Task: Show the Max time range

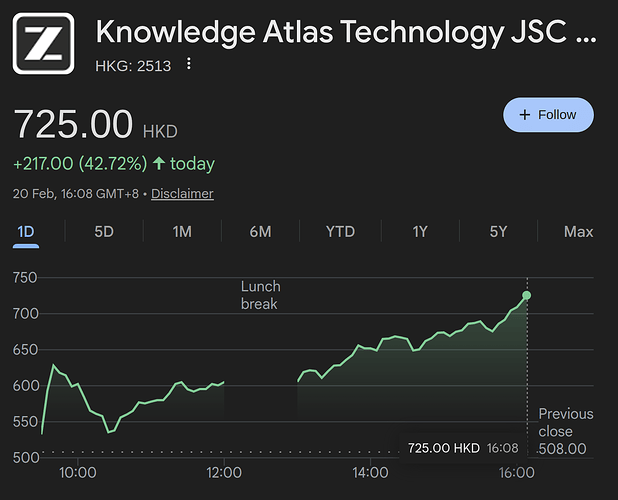Action: coord(578,232)
